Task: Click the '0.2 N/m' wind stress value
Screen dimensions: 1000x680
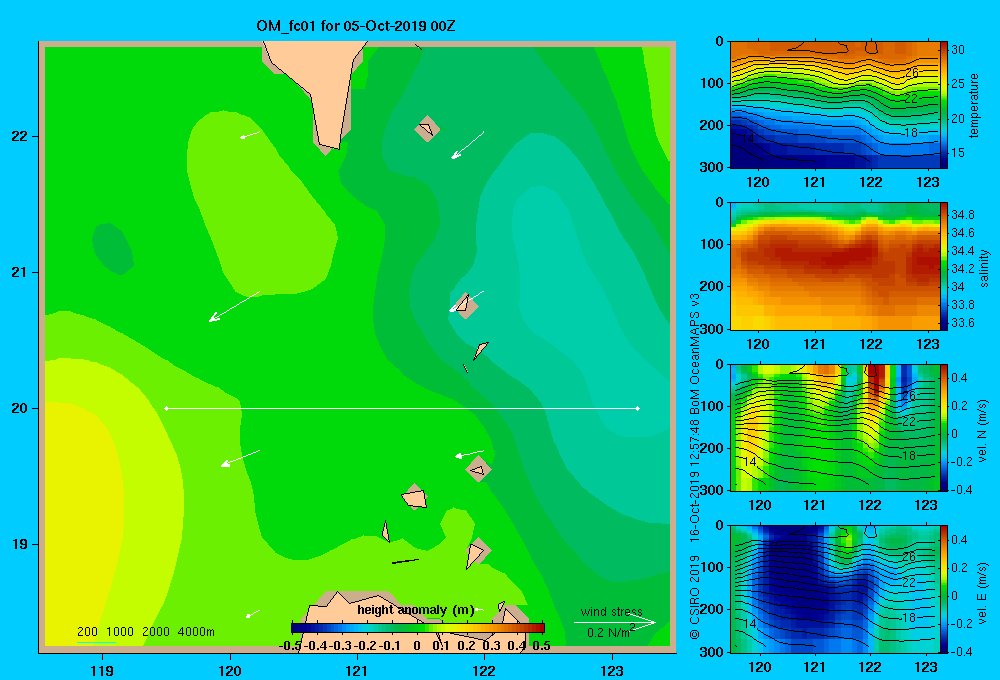Action: pyautogui.click(x=608, y=633)
